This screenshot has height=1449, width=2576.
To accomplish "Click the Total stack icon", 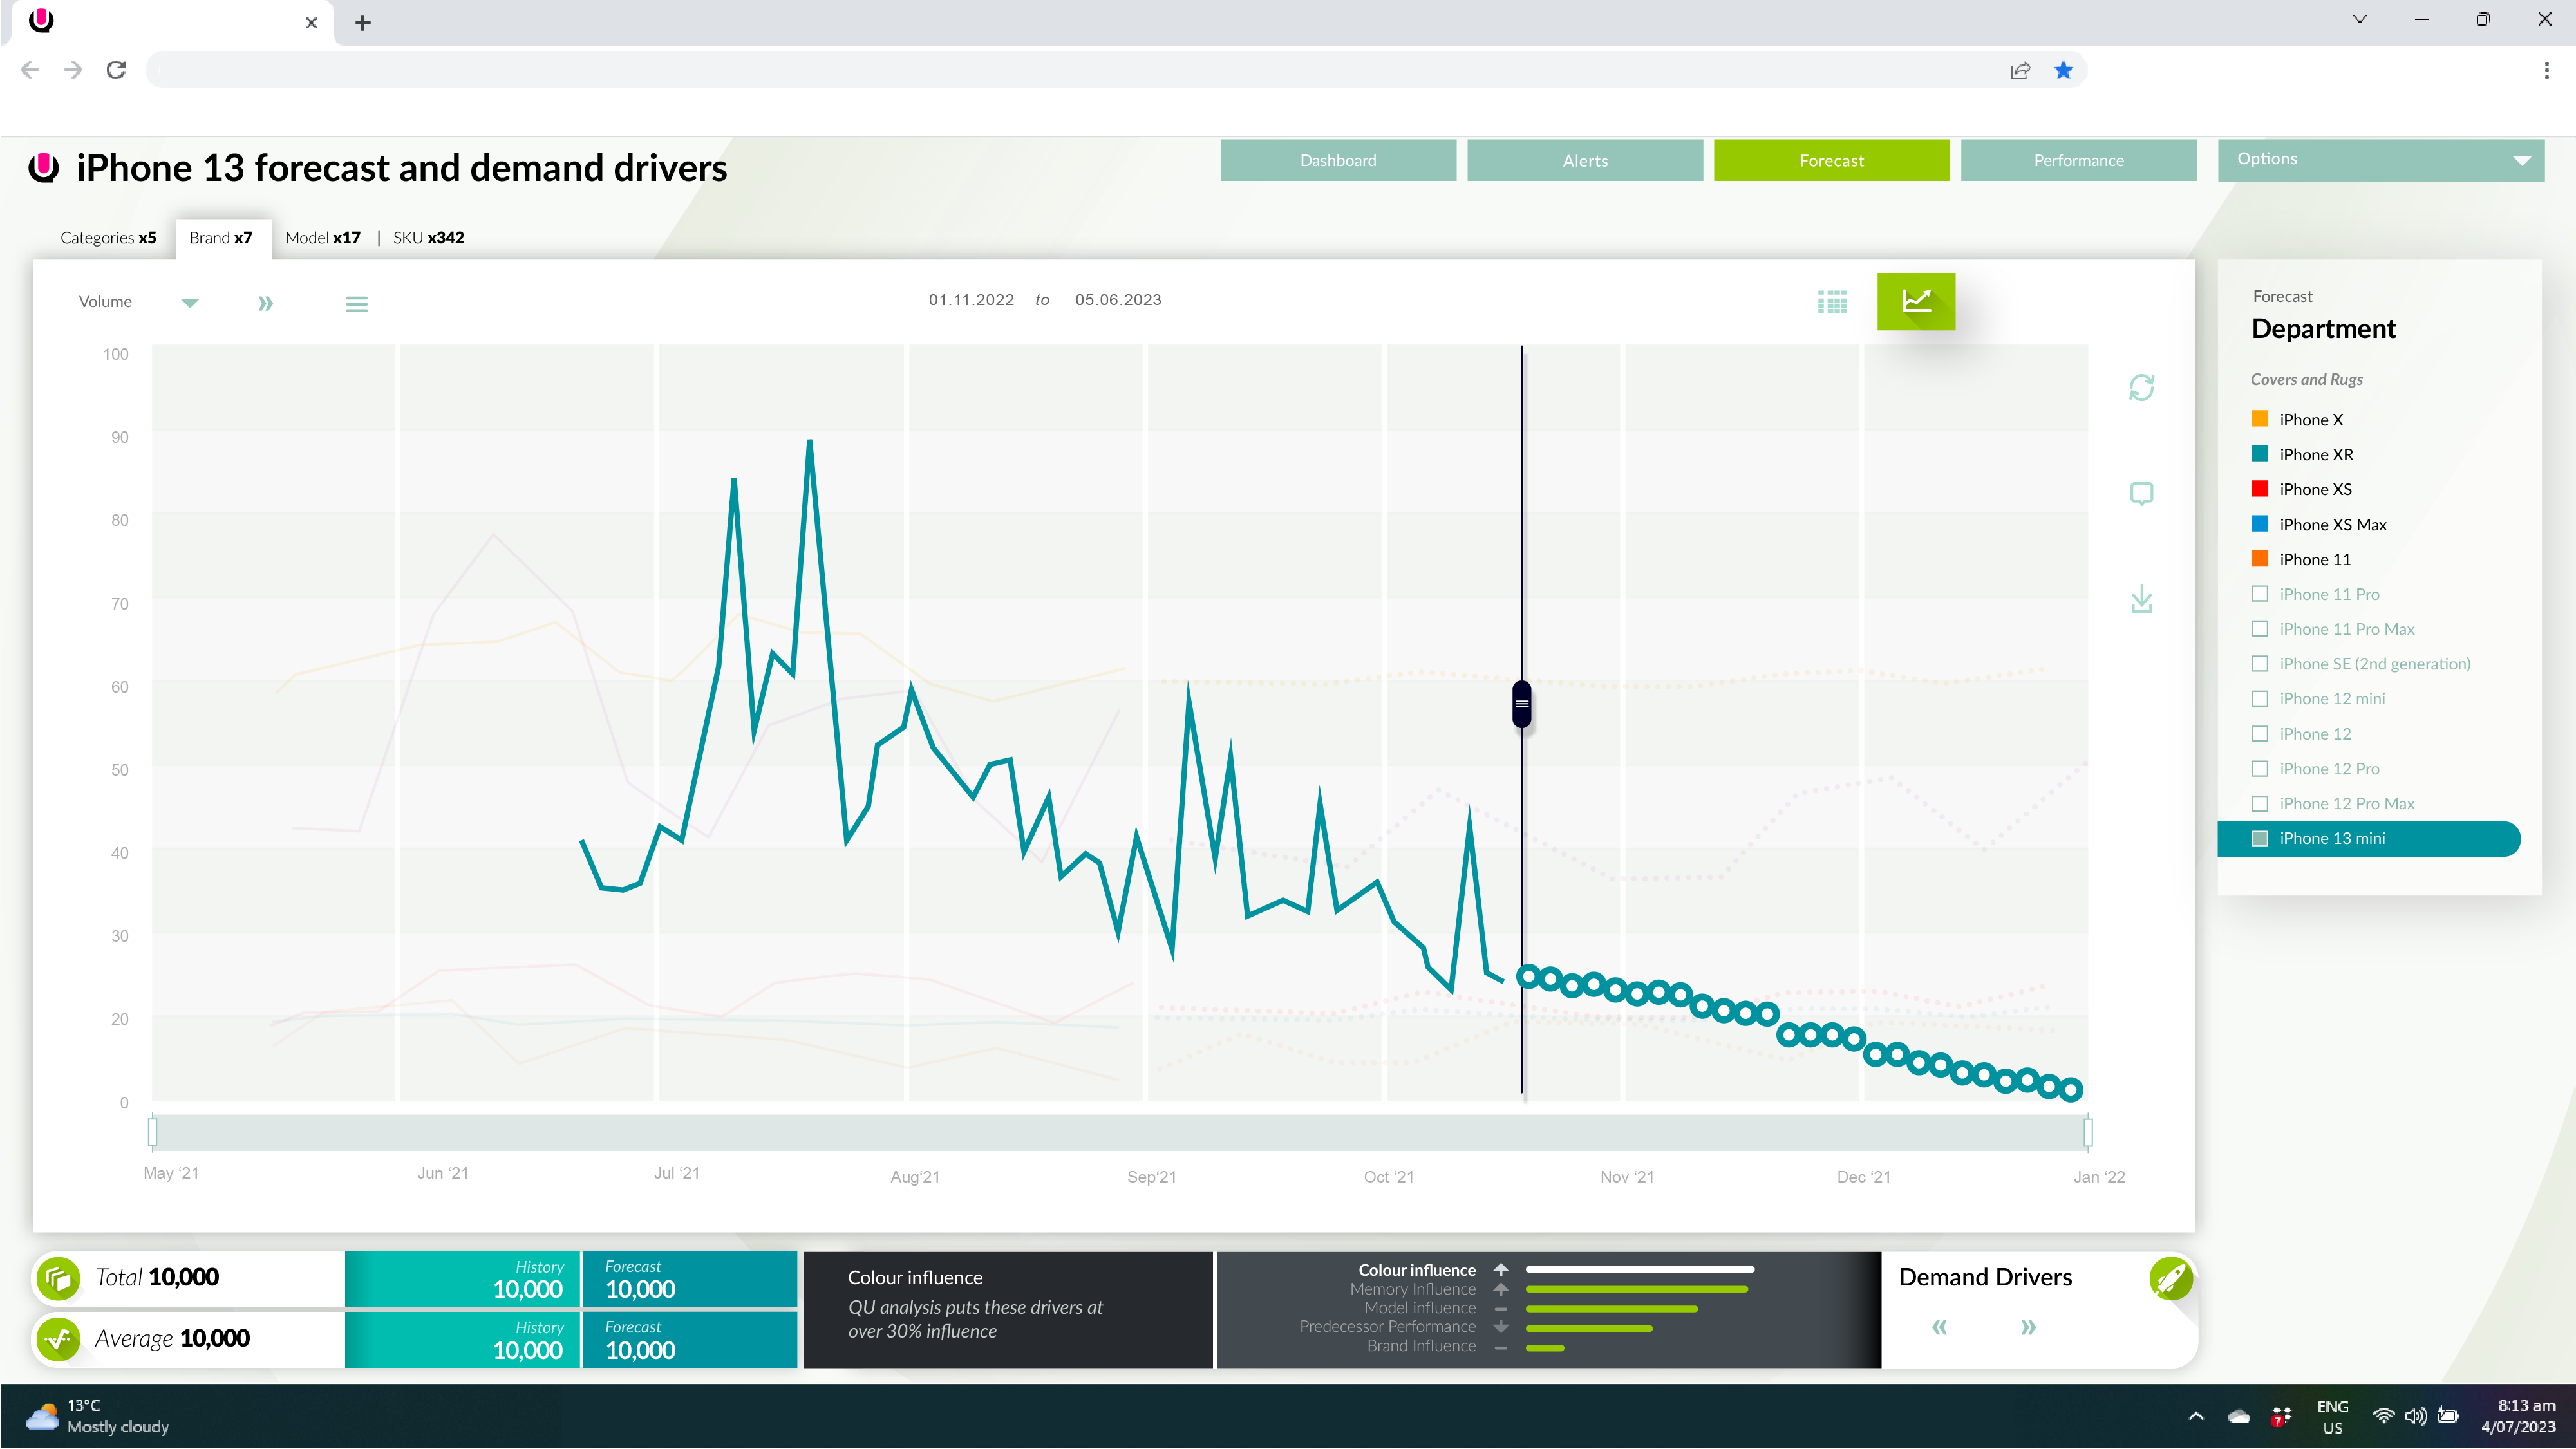I will (x=59, y=1278).
